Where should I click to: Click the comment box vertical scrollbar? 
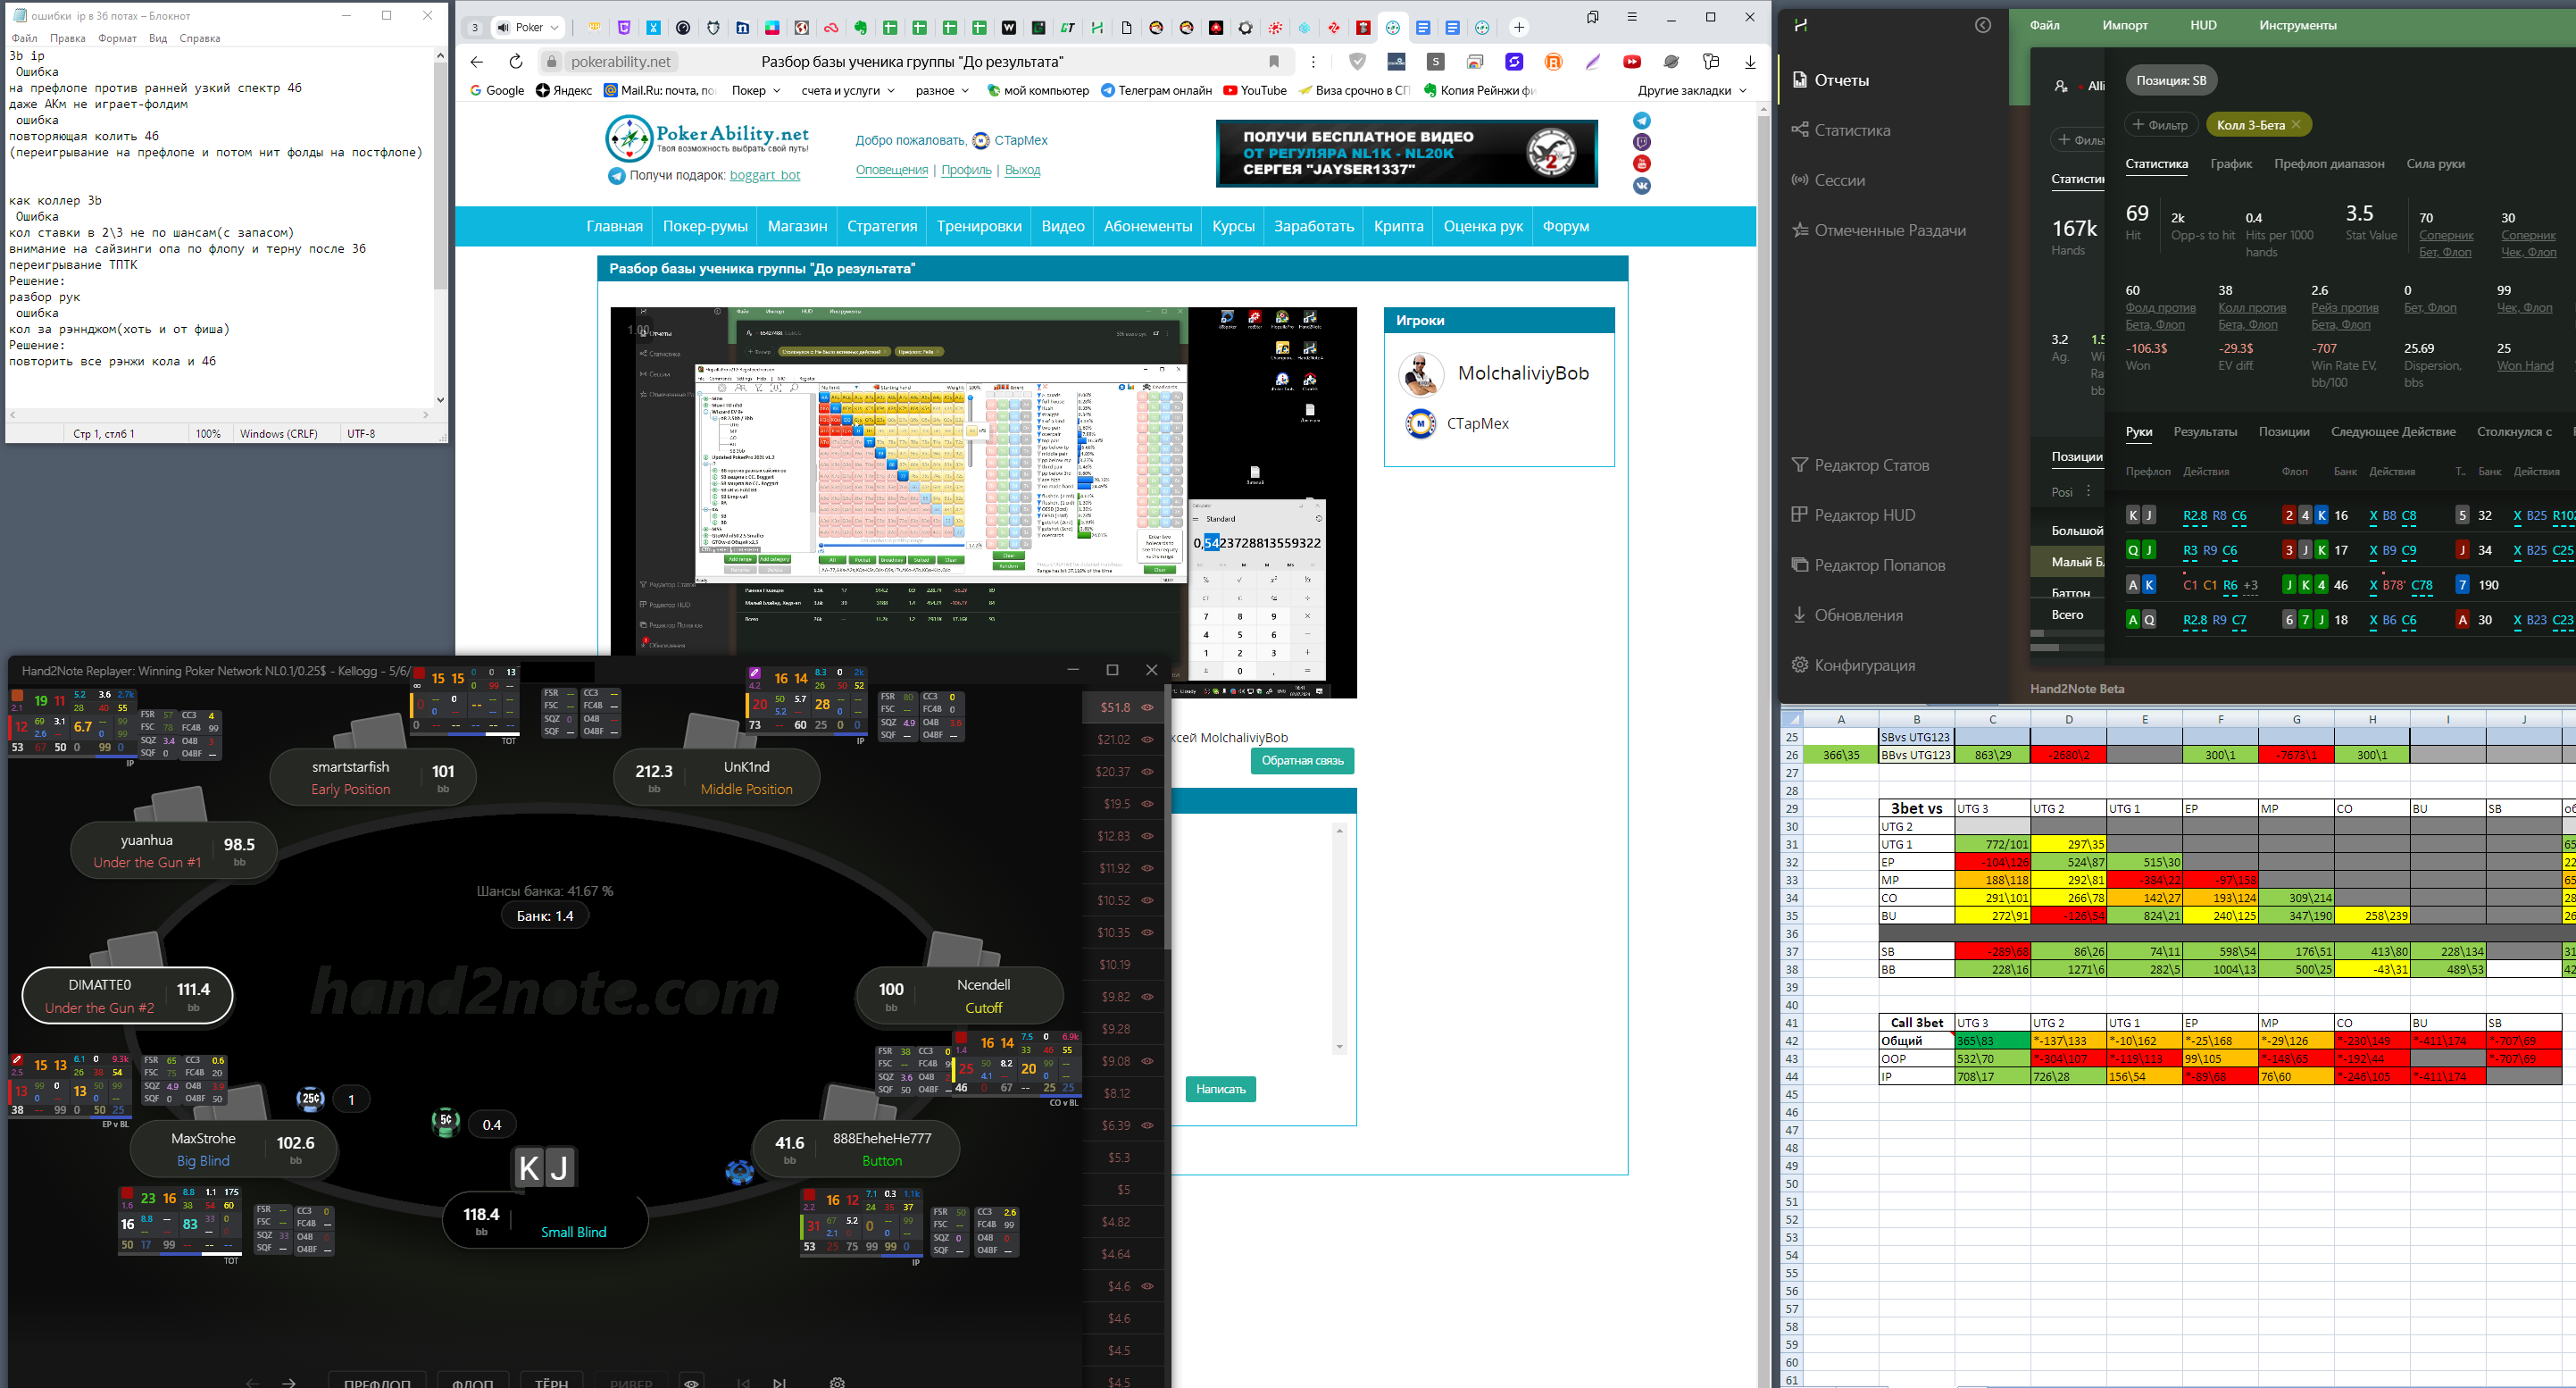(x=1339, y=938)
